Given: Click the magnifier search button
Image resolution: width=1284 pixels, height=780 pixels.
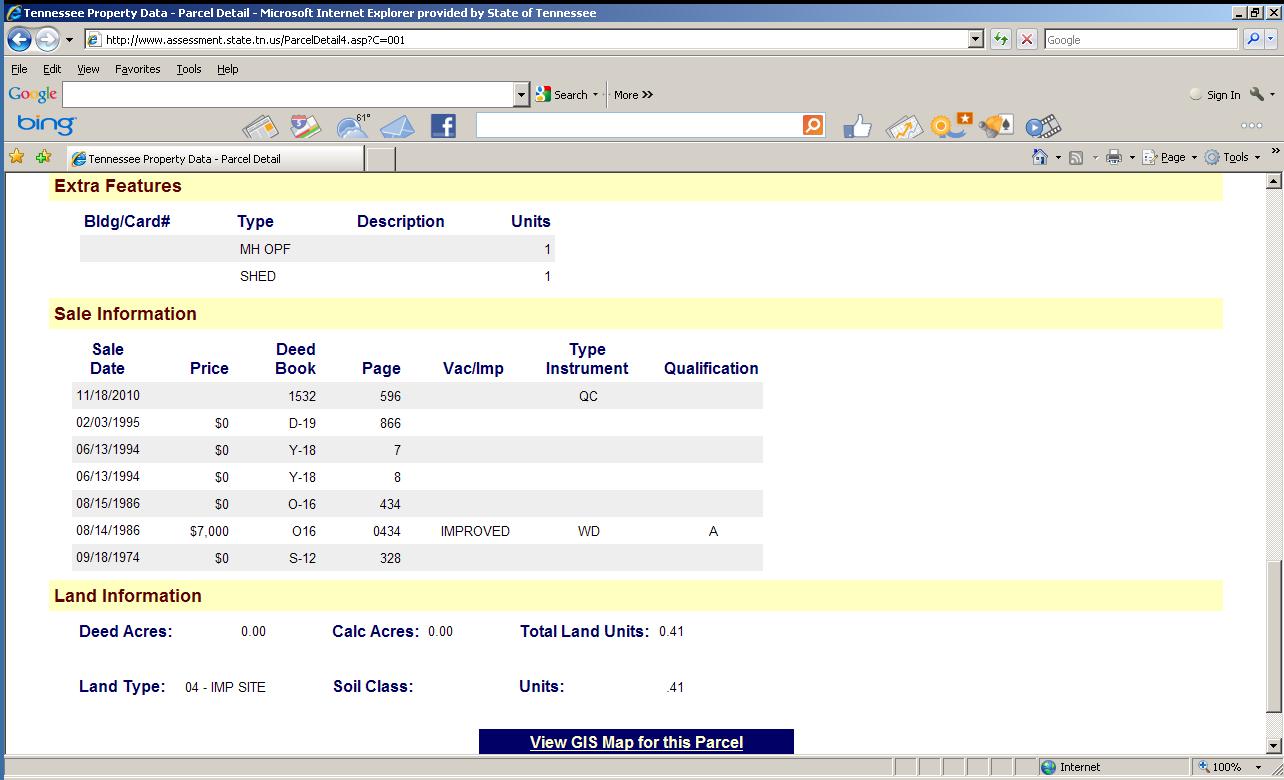Looking at the screenshot, I should (1253, 40).
